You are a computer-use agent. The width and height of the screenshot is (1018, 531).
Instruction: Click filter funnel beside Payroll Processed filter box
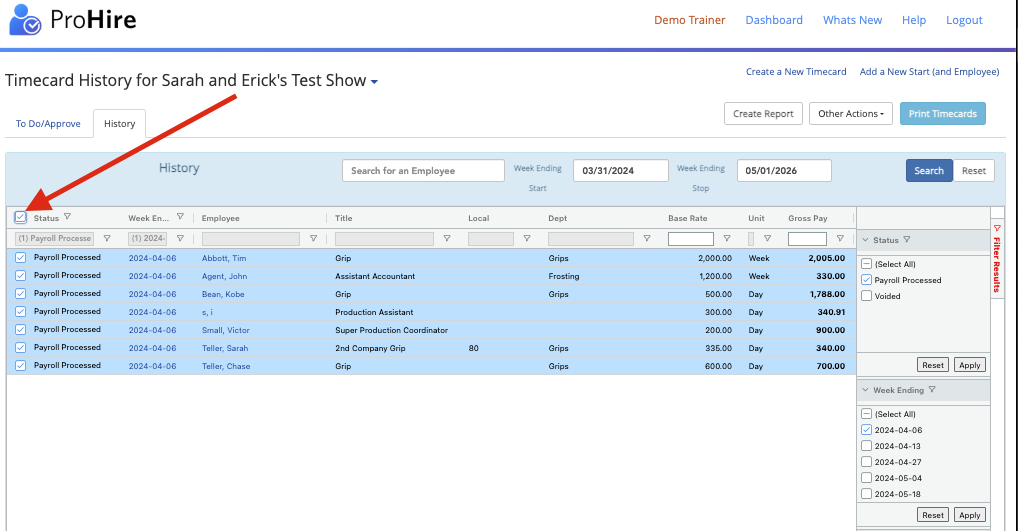tap(107, 238)
